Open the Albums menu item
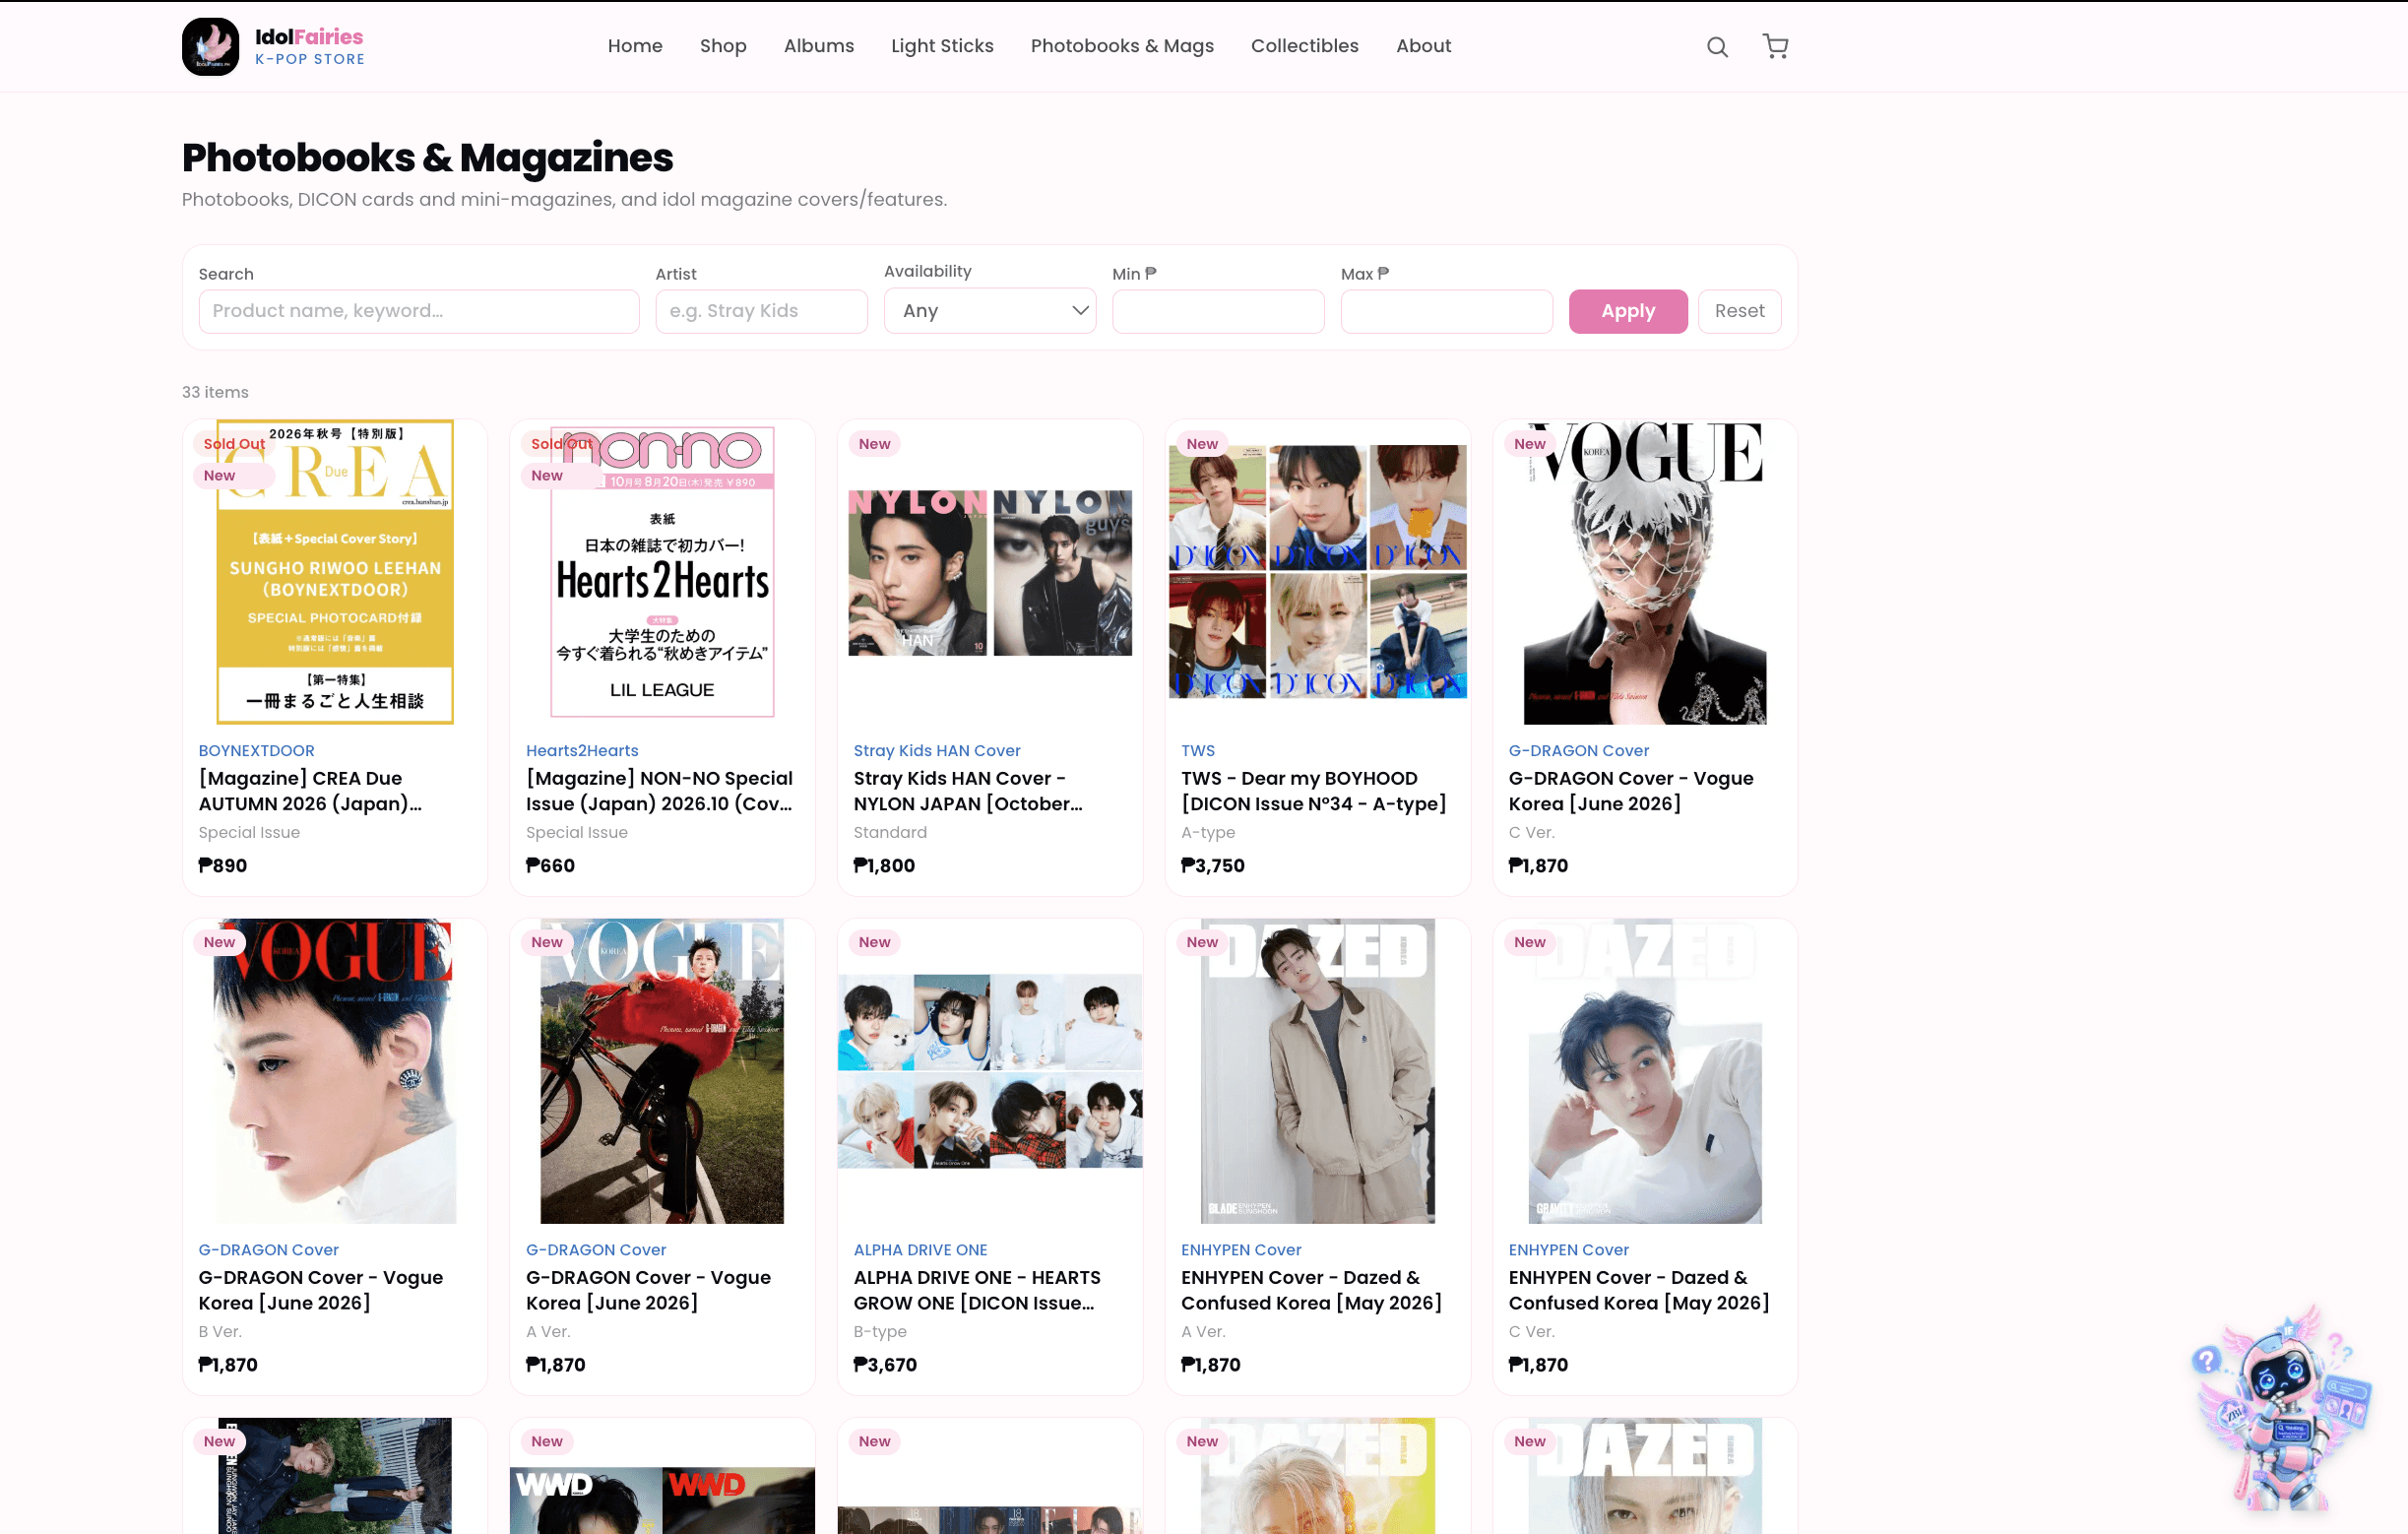The width and height of the screenshot is (2408, 1534). 818,46
